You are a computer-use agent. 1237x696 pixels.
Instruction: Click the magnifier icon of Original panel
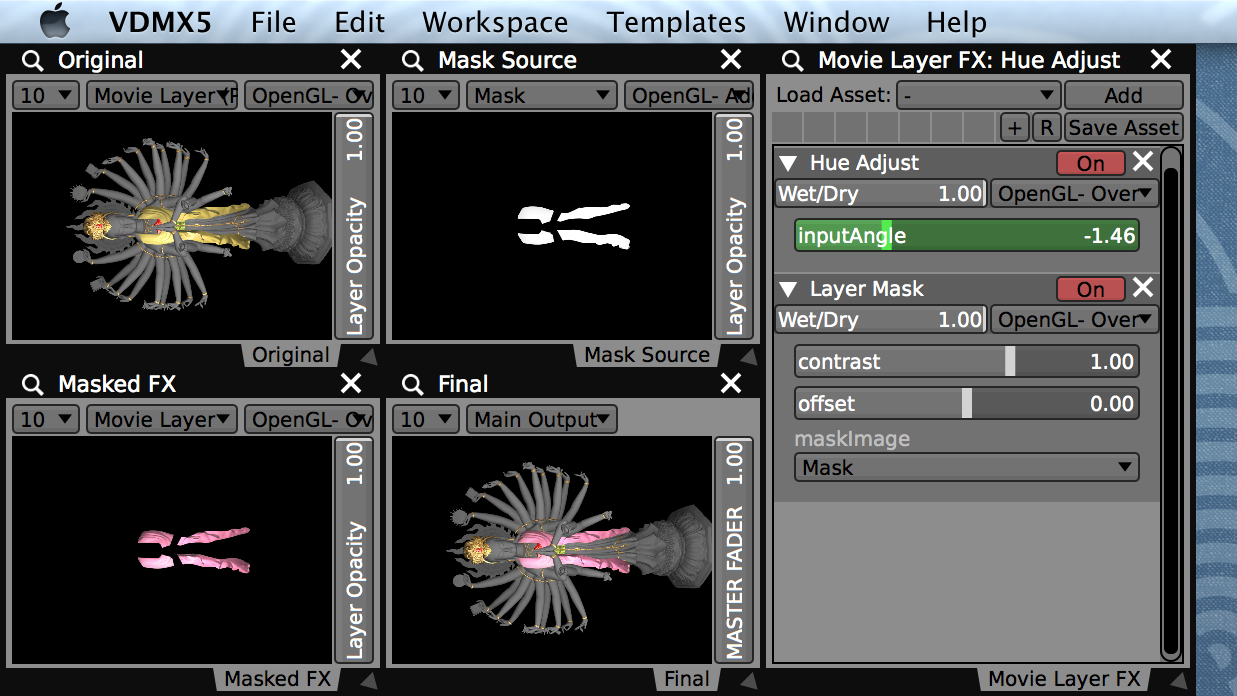[33, 61]
